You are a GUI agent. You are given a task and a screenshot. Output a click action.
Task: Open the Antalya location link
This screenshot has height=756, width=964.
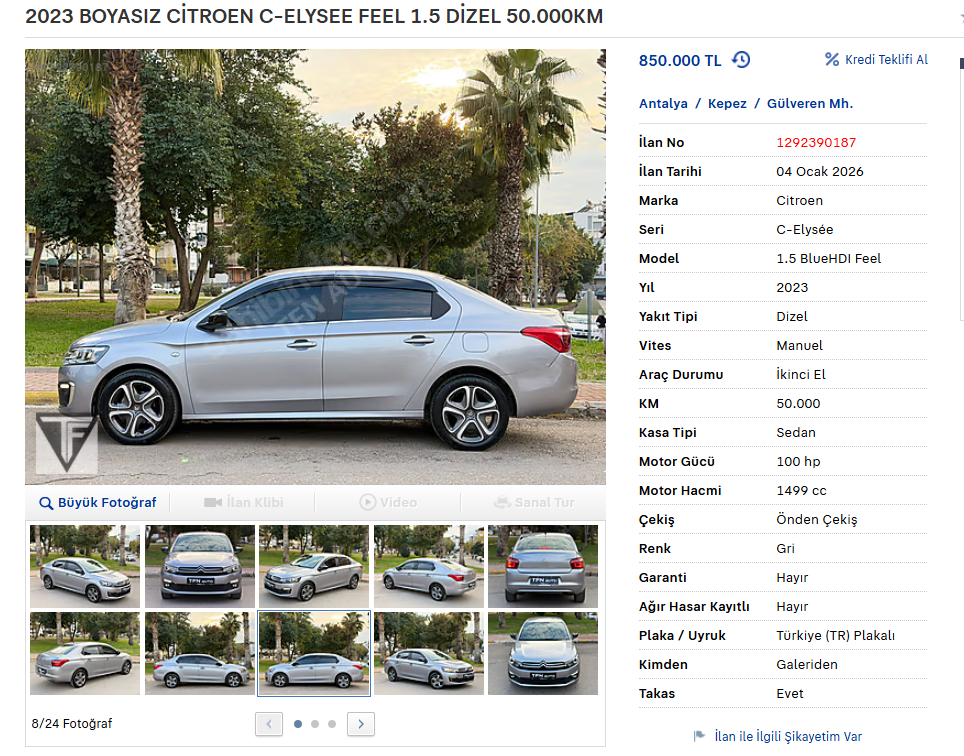[663, 103]
